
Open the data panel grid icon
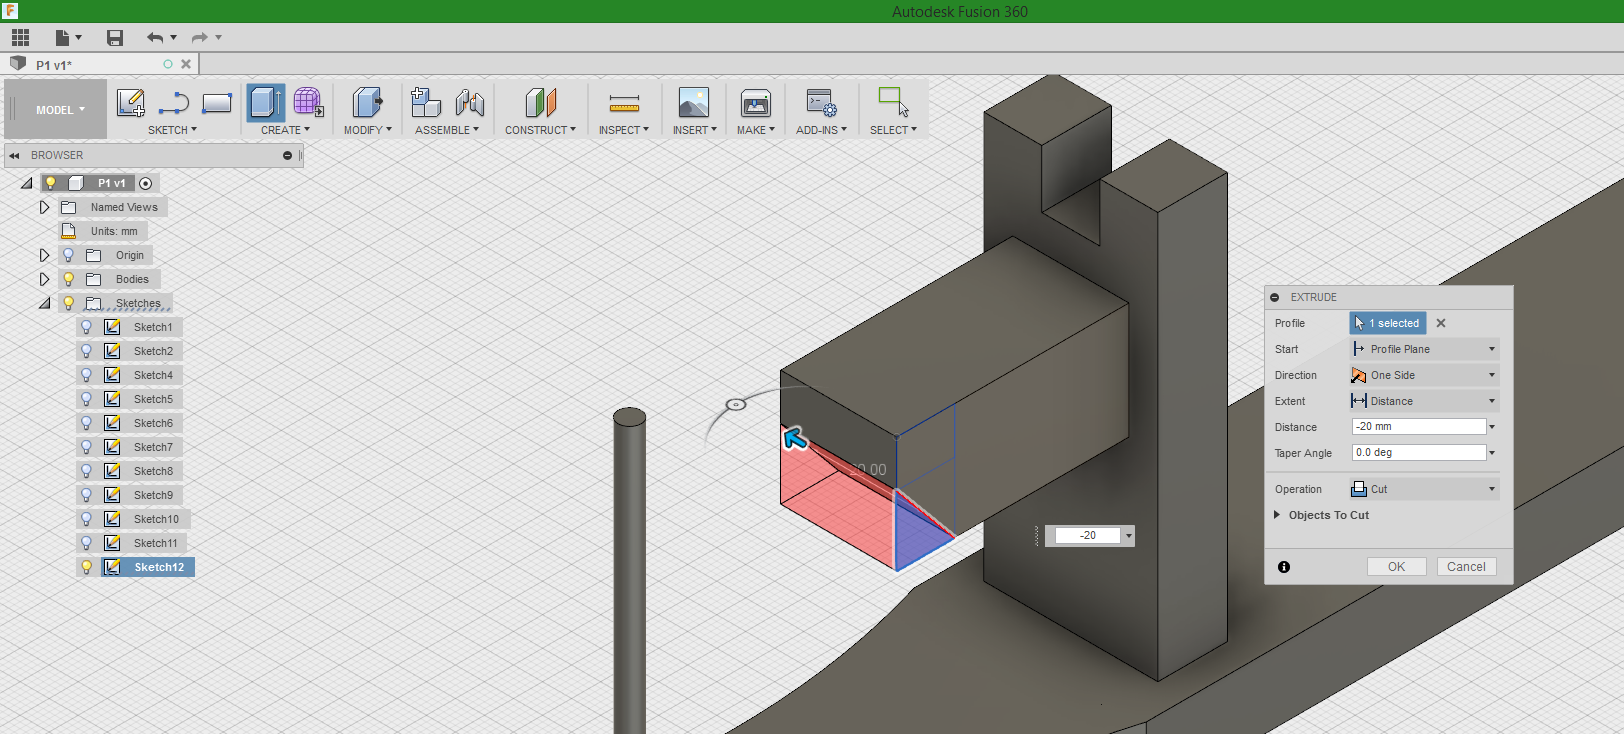coord(20,38)
